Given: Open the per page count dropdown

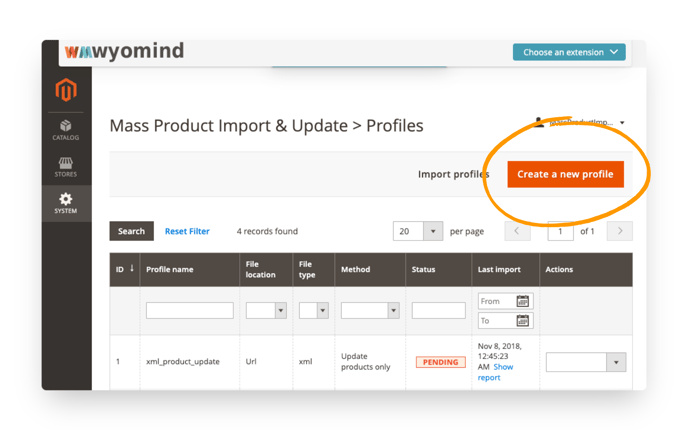Looking at the screenshot, I should tap(418, 231).
